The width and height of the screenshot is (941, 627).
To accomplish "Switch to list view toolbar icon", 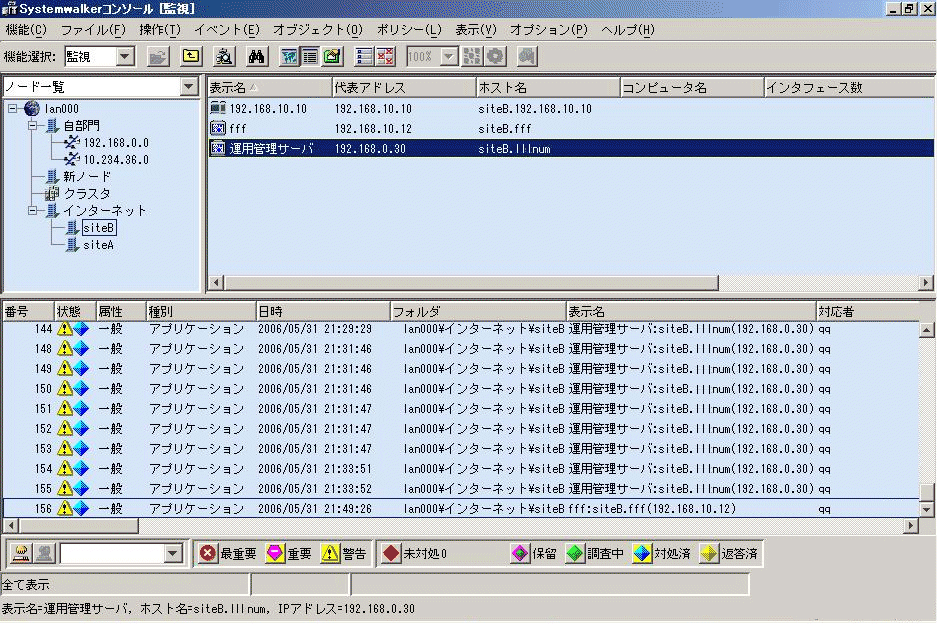I will 310,57.
